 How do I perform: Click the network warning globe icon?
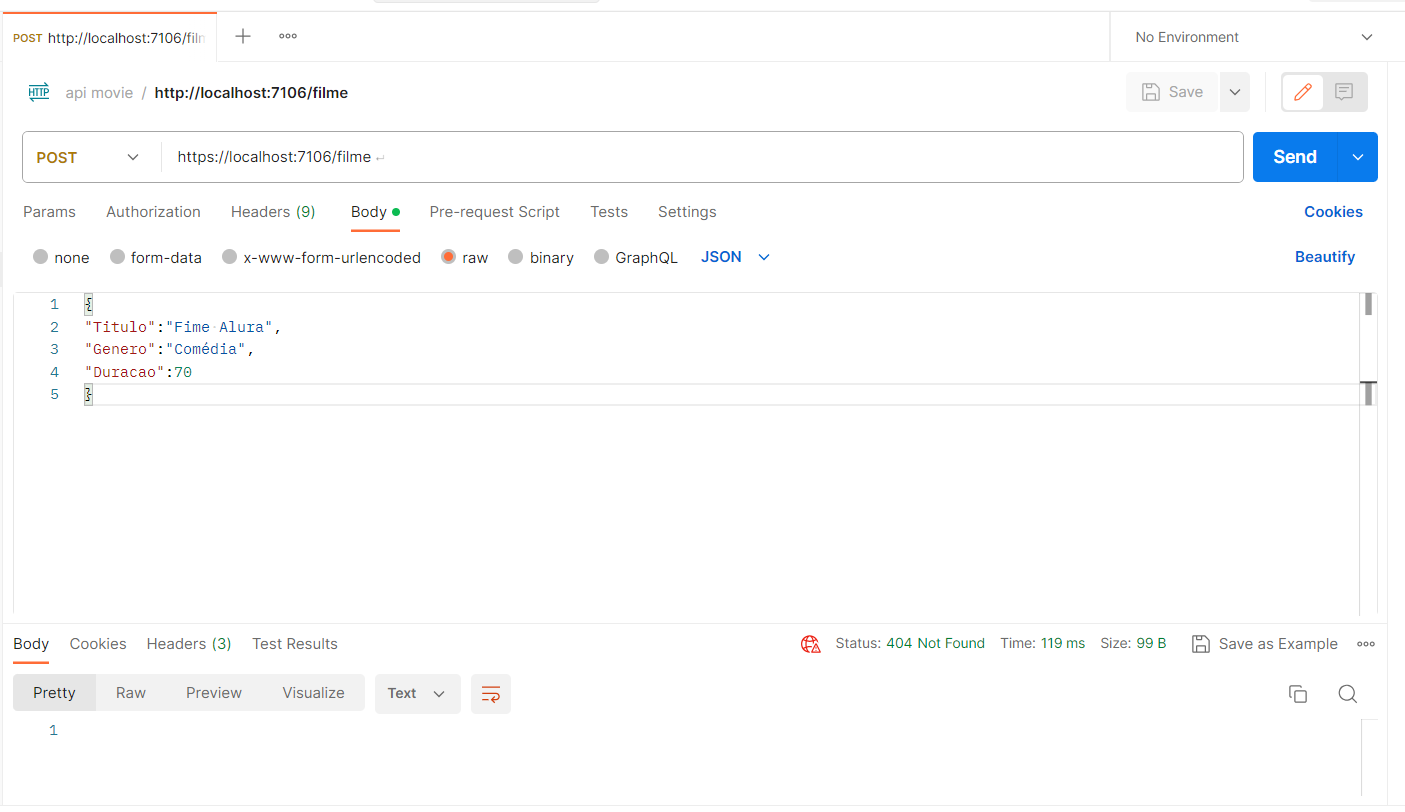pos(811,644)
